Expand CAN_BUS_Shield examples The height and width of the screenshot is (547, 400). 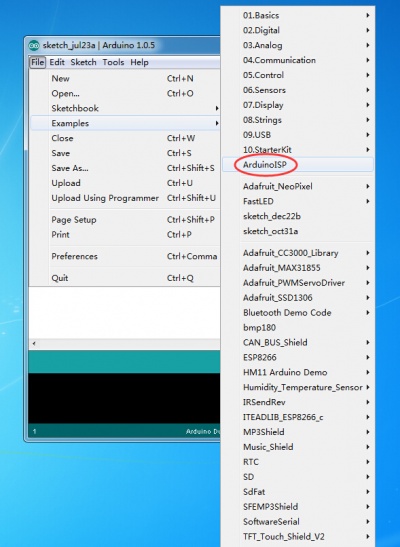(x=298, y=343)
